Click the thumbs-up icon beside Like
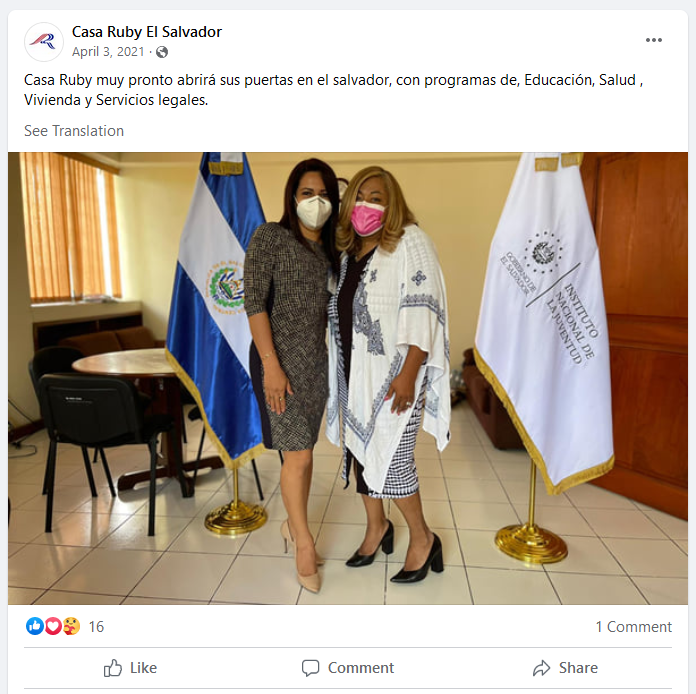This screenshot has width=696, height=694. (113, 668)
